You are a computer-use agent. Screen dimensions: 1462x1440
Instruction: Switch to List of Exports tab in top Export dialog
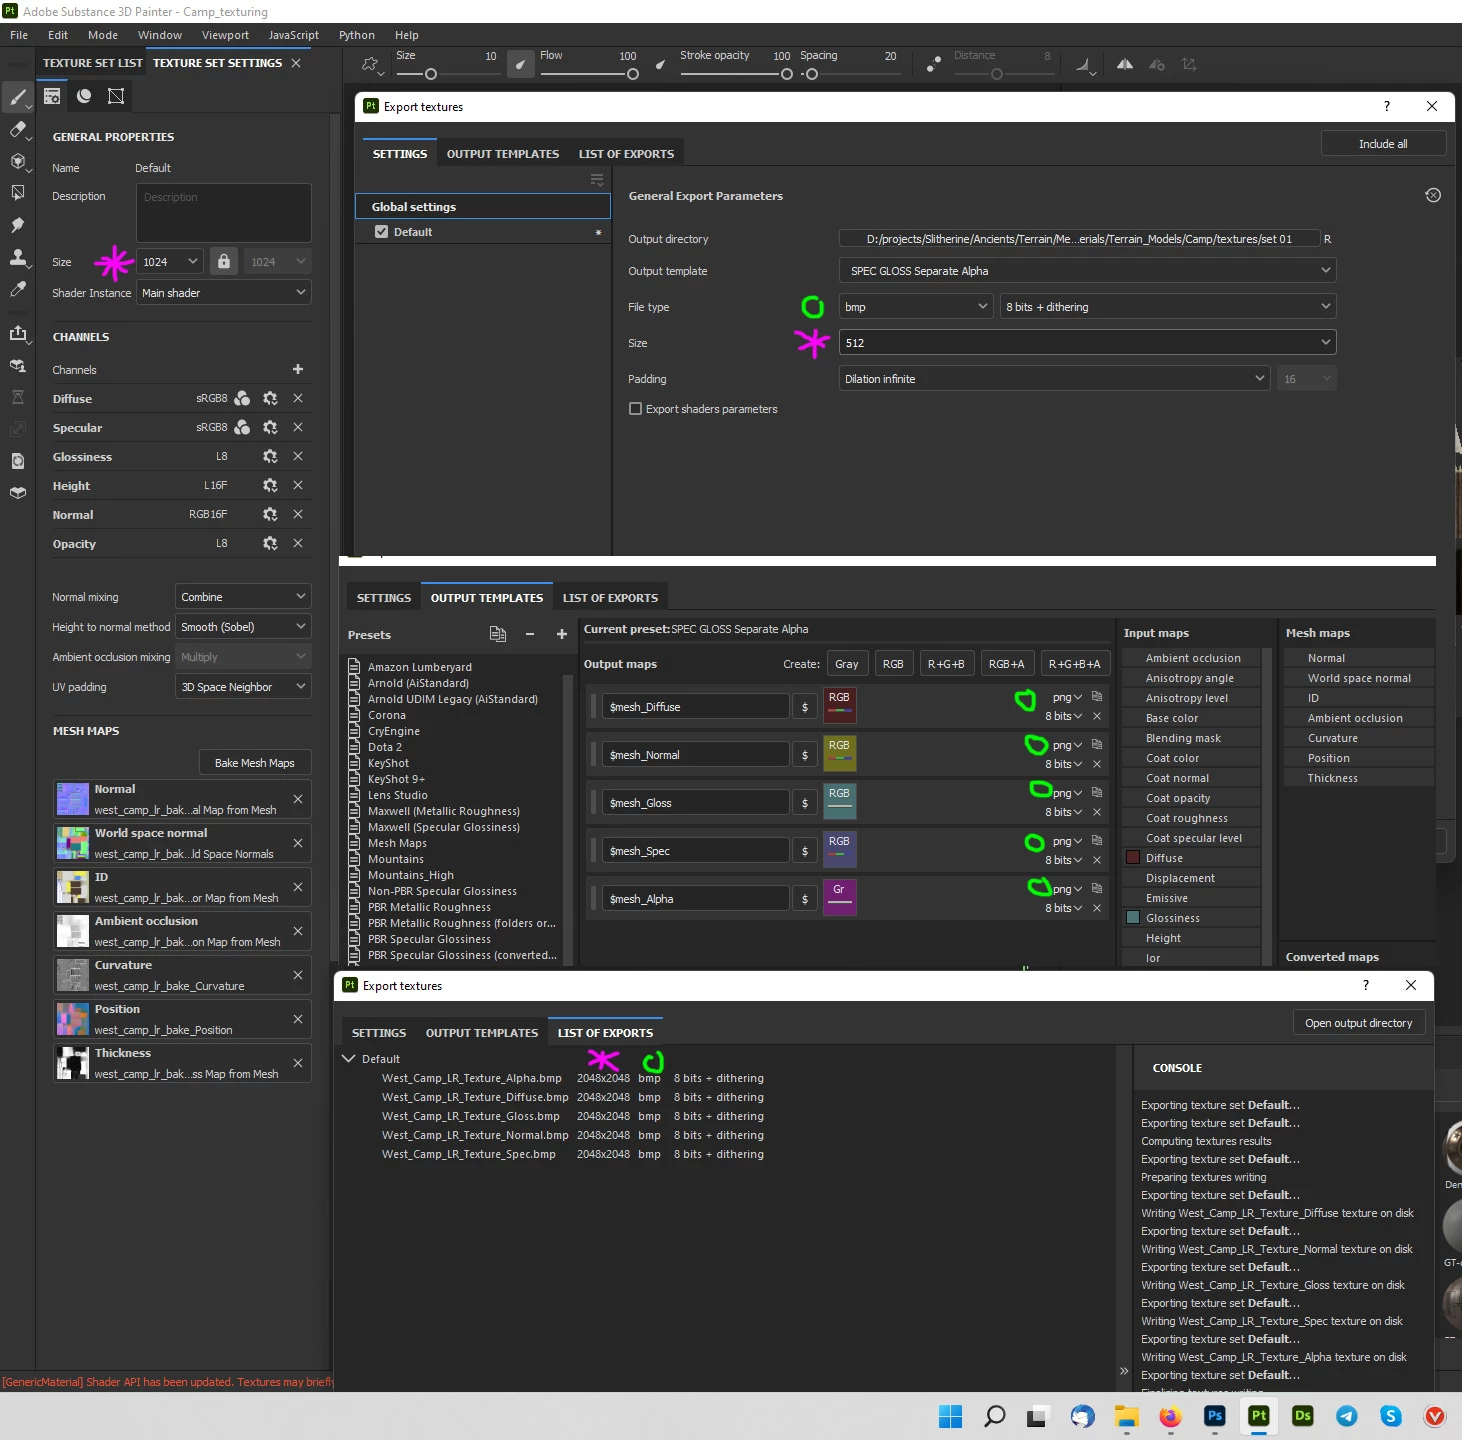[626, 154]
